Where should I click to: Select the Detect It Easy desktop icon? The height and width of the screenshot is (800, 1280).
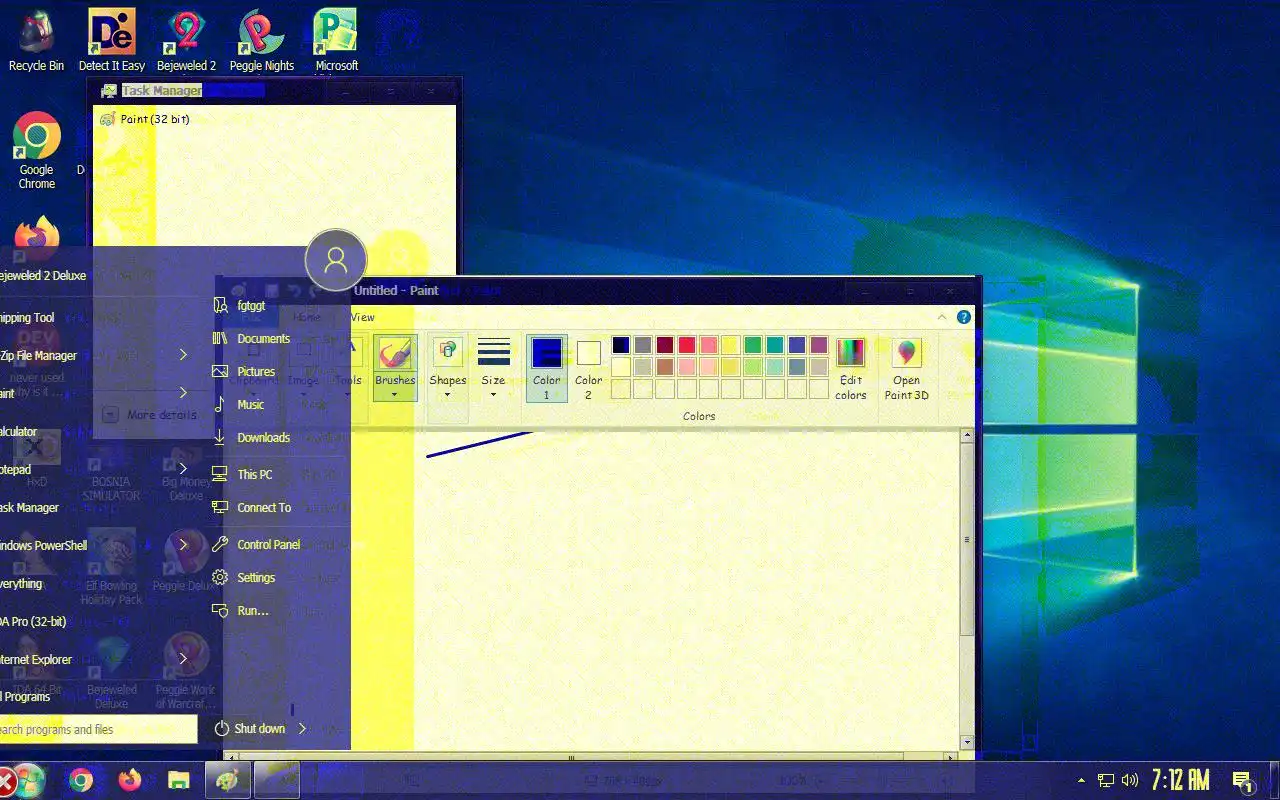112,42
